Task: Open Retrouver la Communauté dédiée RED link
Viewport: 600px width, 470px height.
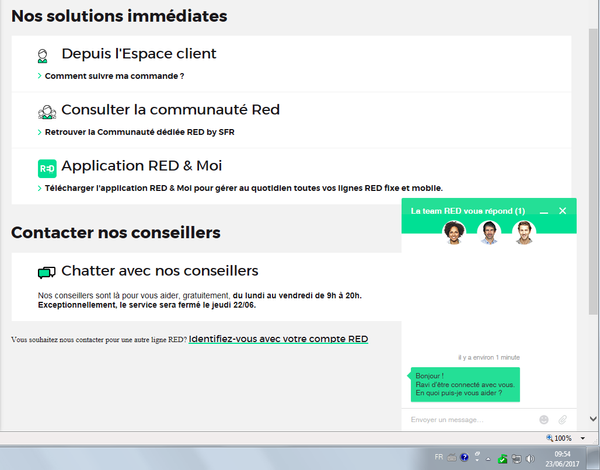Action: pyautogui.click(x=140, y=132)
